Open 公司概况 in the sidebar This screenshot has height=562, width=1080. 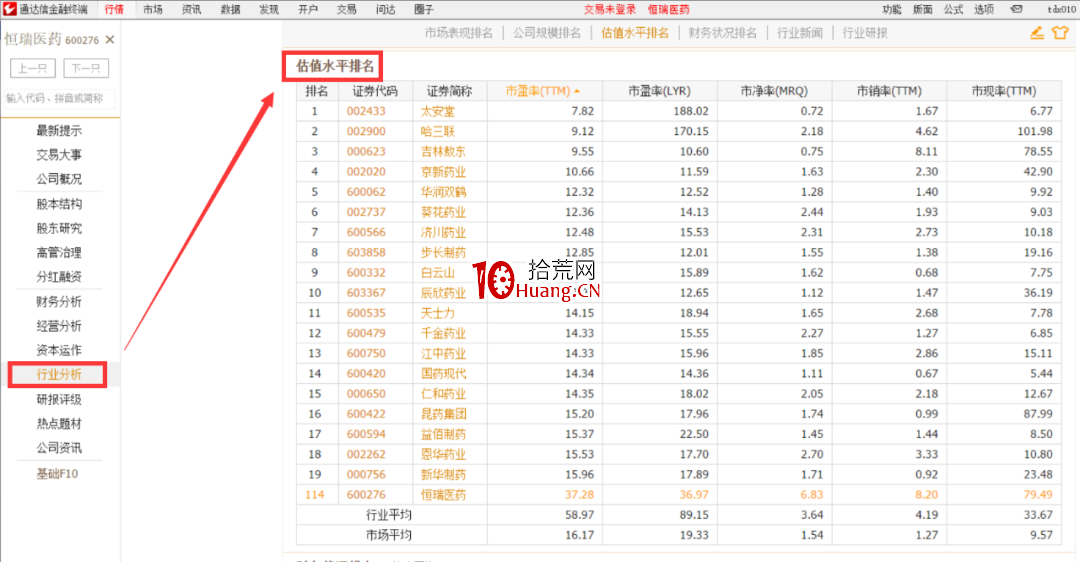click(59, 178)
